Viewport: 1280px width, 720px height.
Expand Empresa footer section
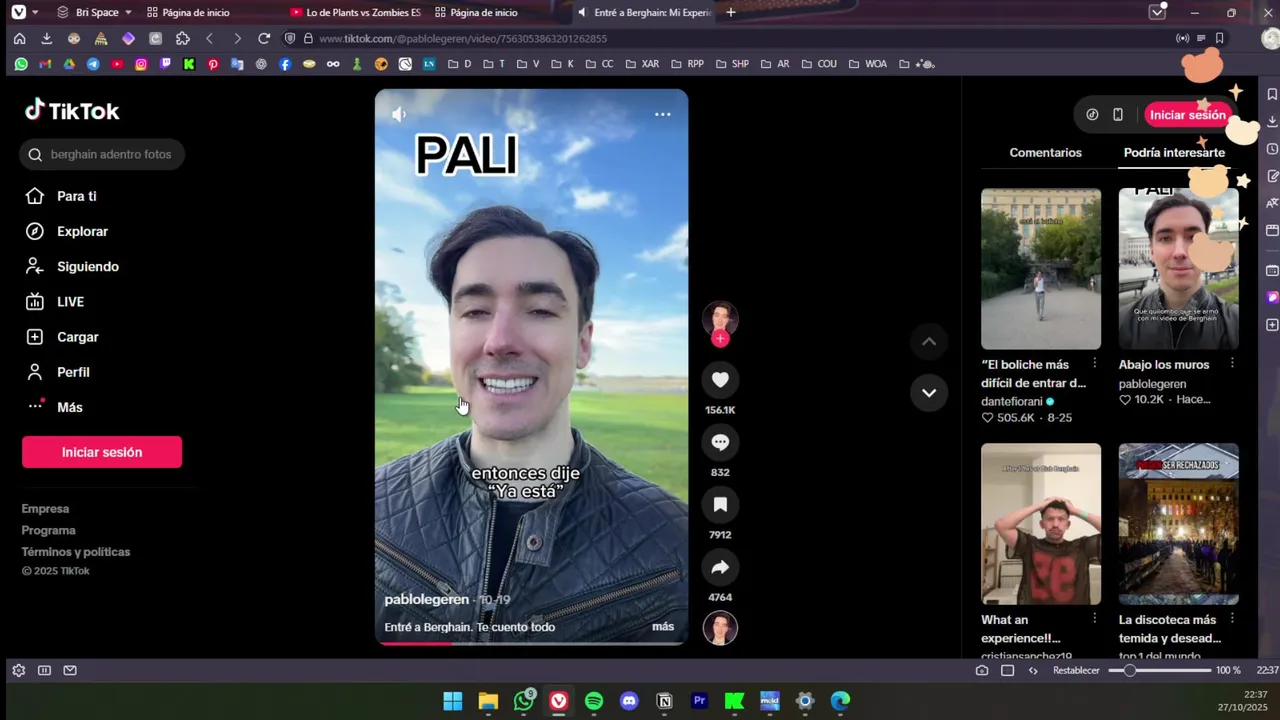tap(45, 509)
